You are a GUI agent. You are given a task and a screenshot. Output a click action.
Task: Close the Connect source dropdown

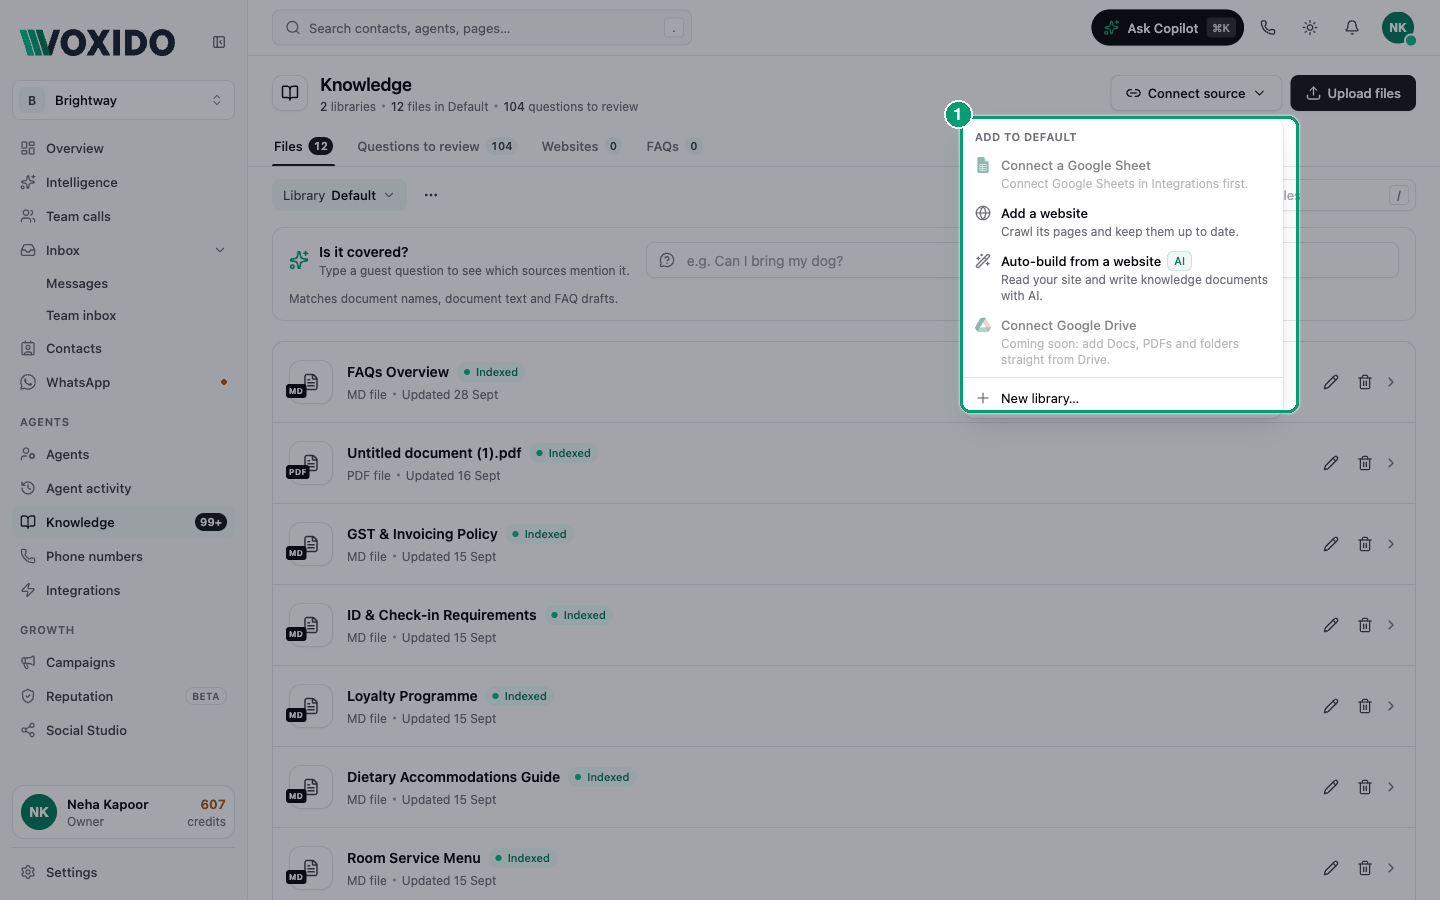[1196, 93]
